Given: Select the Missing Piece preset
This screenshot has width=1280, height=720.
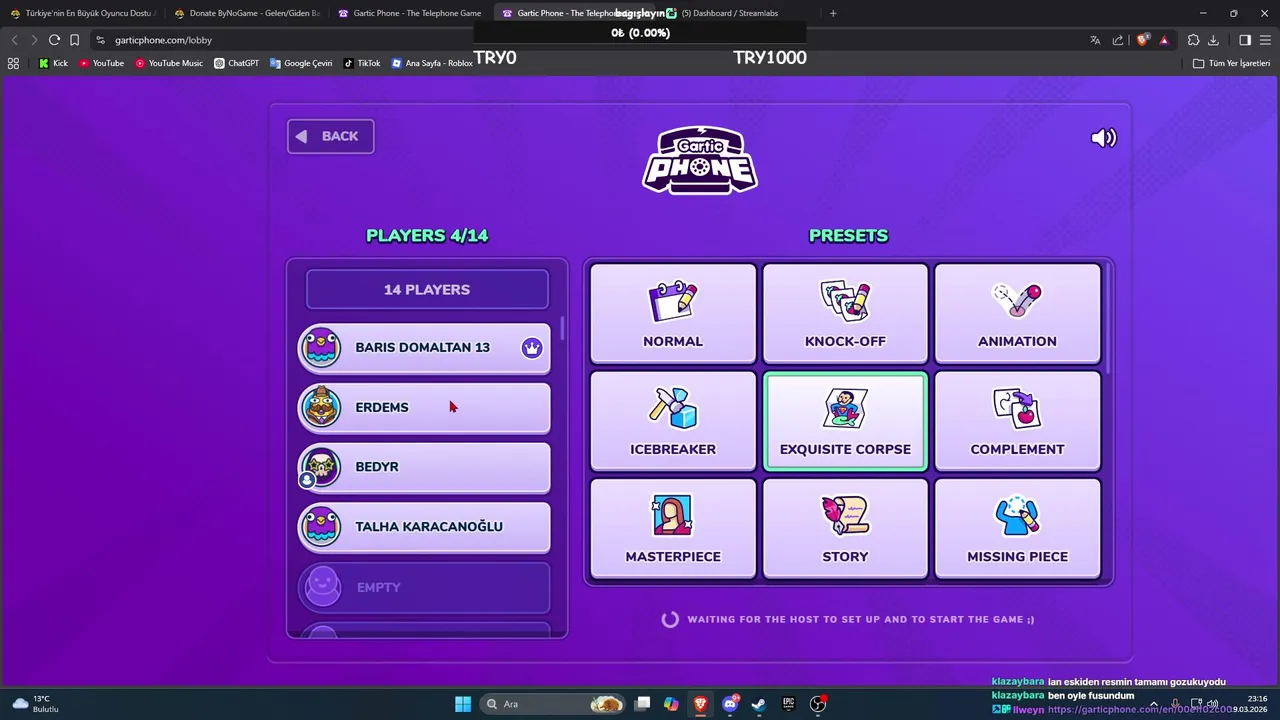Looking at the screenshot, I should [x=1017, y=528].
